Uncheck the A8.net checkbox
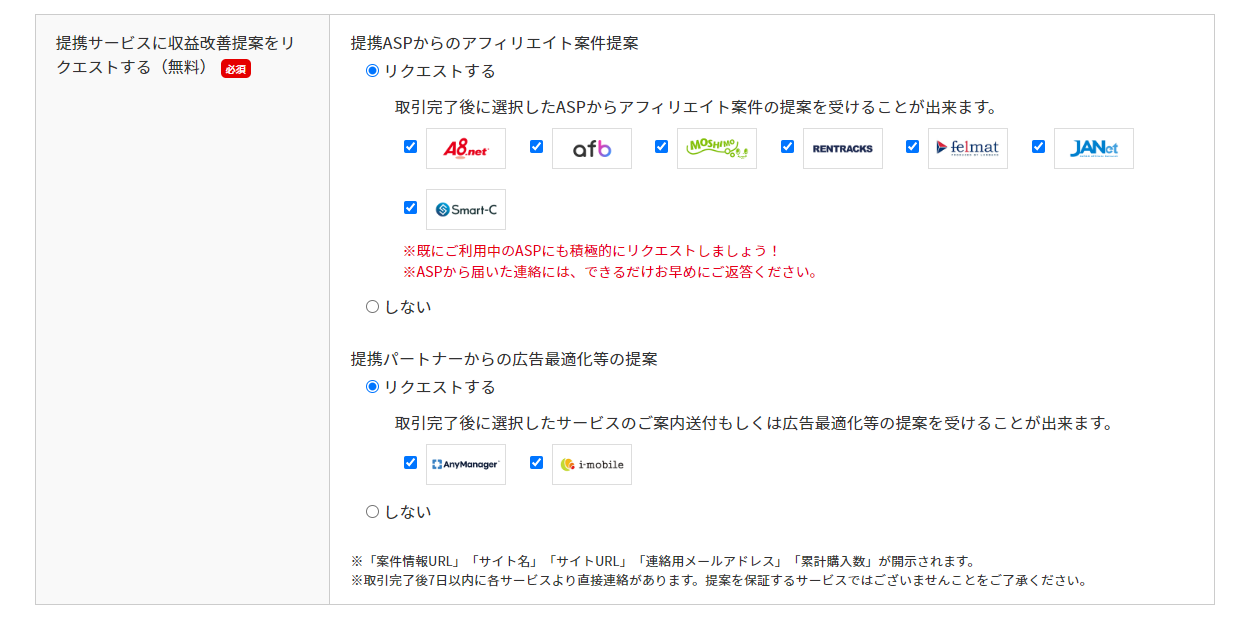 tap(410, 147)
